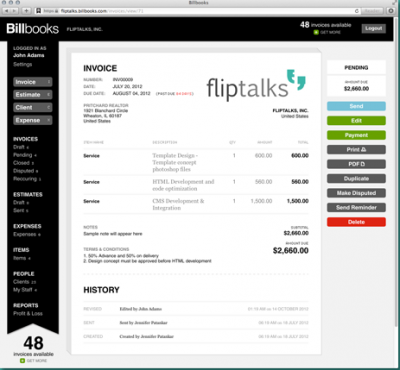Click the Make Disputed button

[x=356, y=193]
